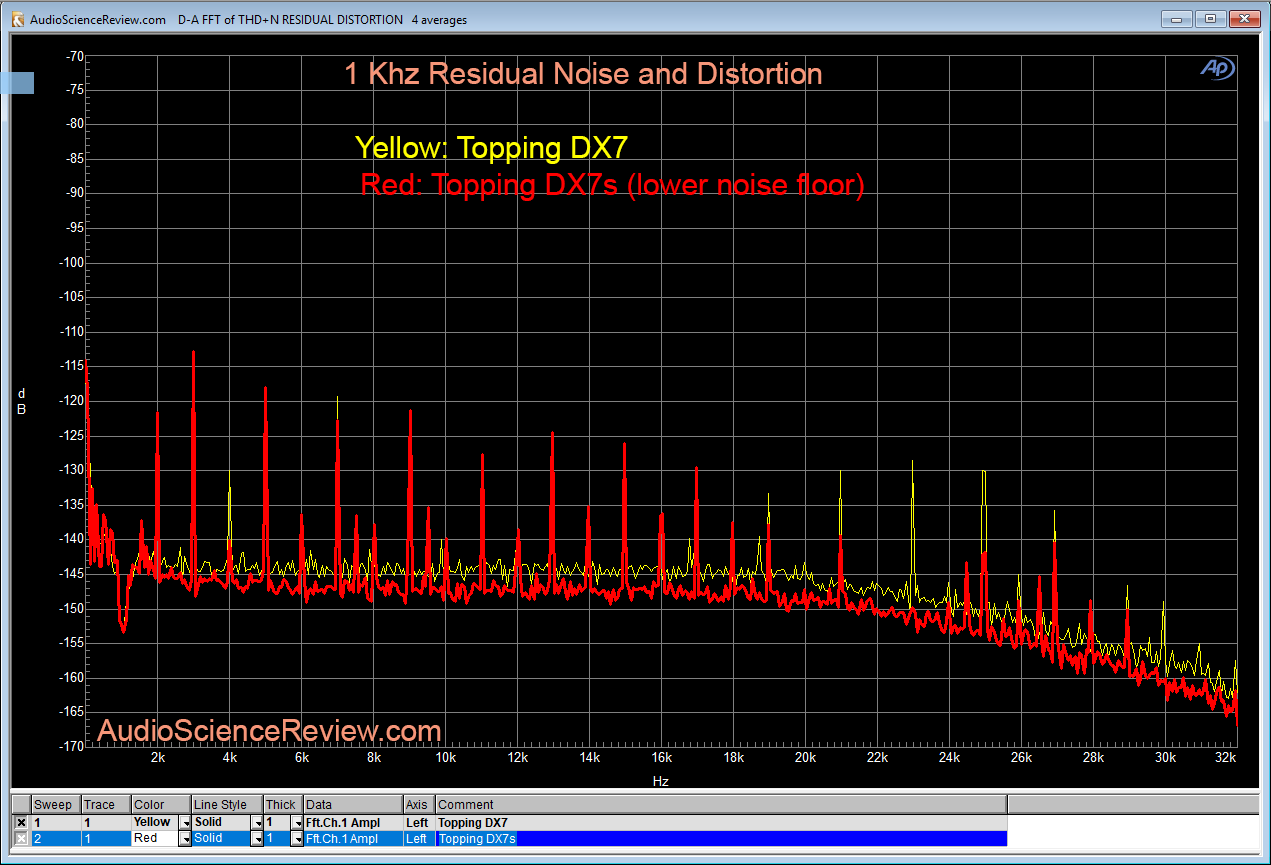Click the Axis column header

tap(419, 805)
